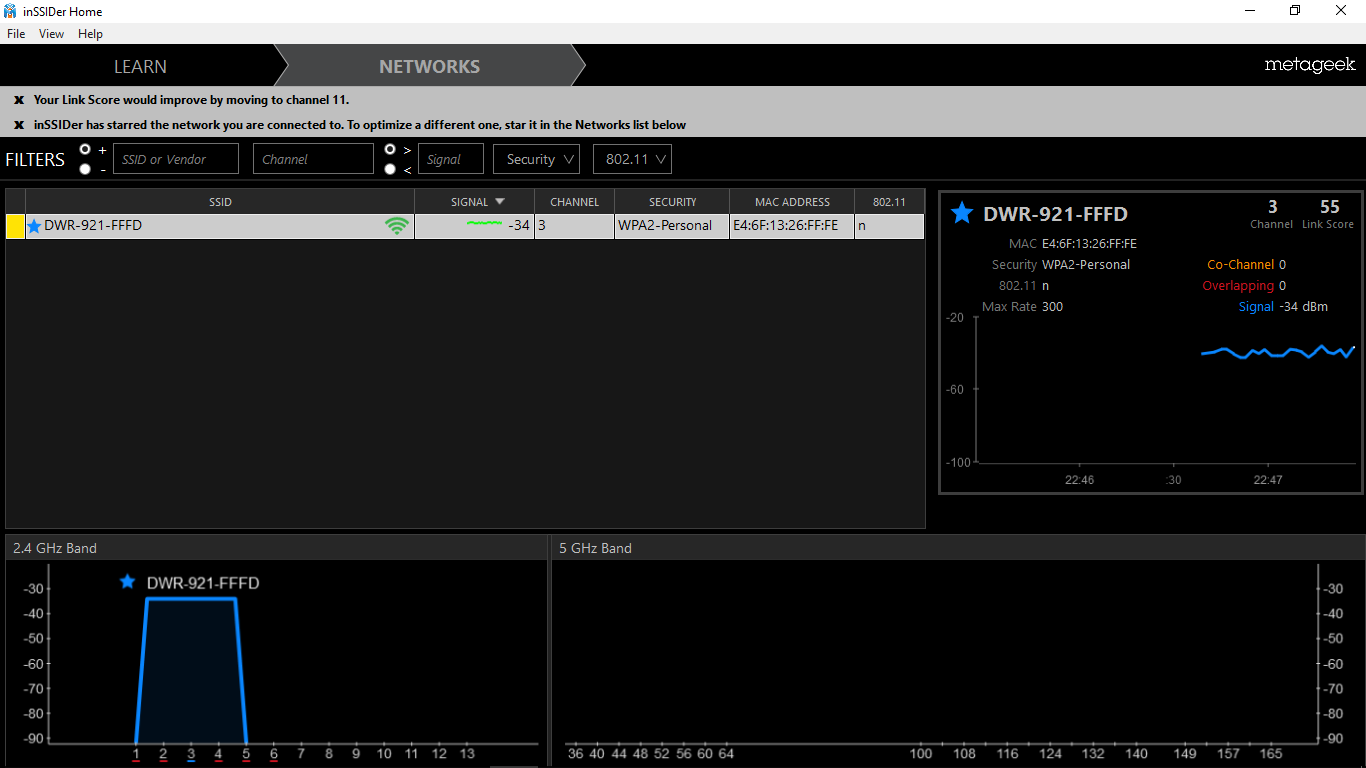Viewport: 1366px width, 768px height.
Task: Minimize the inSSIDer Home window
Action: pos(1249,11)
